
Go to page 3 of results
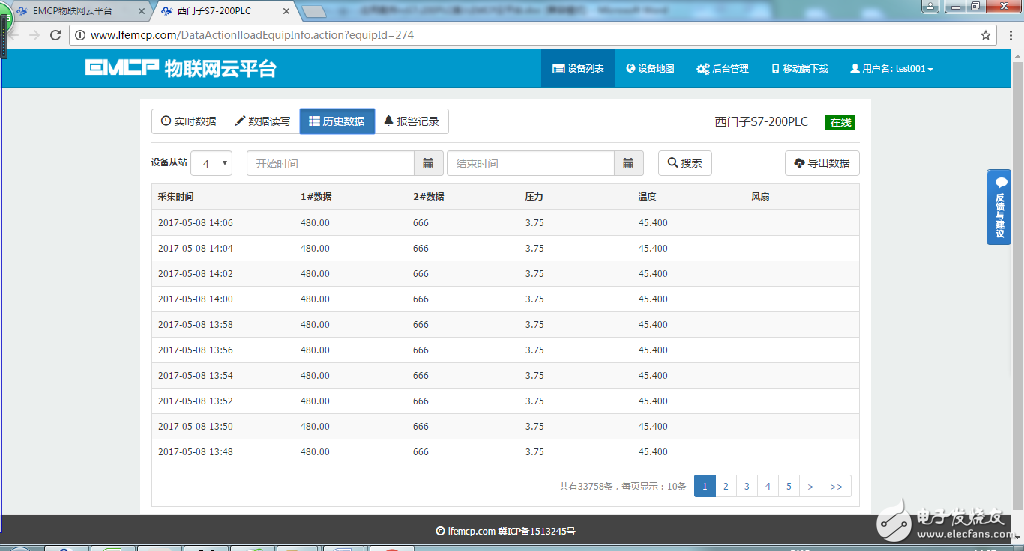(x=746, y=486)
